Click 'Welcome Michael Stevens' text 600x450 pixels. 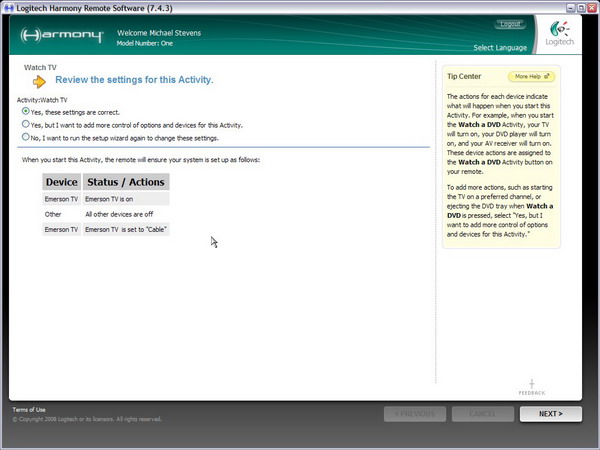(159, 33)
